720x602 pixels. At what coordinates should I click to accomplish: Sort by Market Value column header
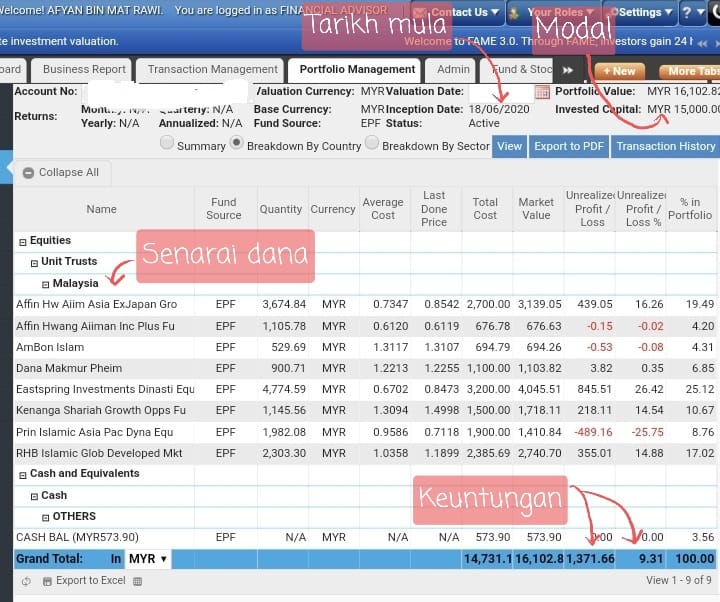click(538, 209)
